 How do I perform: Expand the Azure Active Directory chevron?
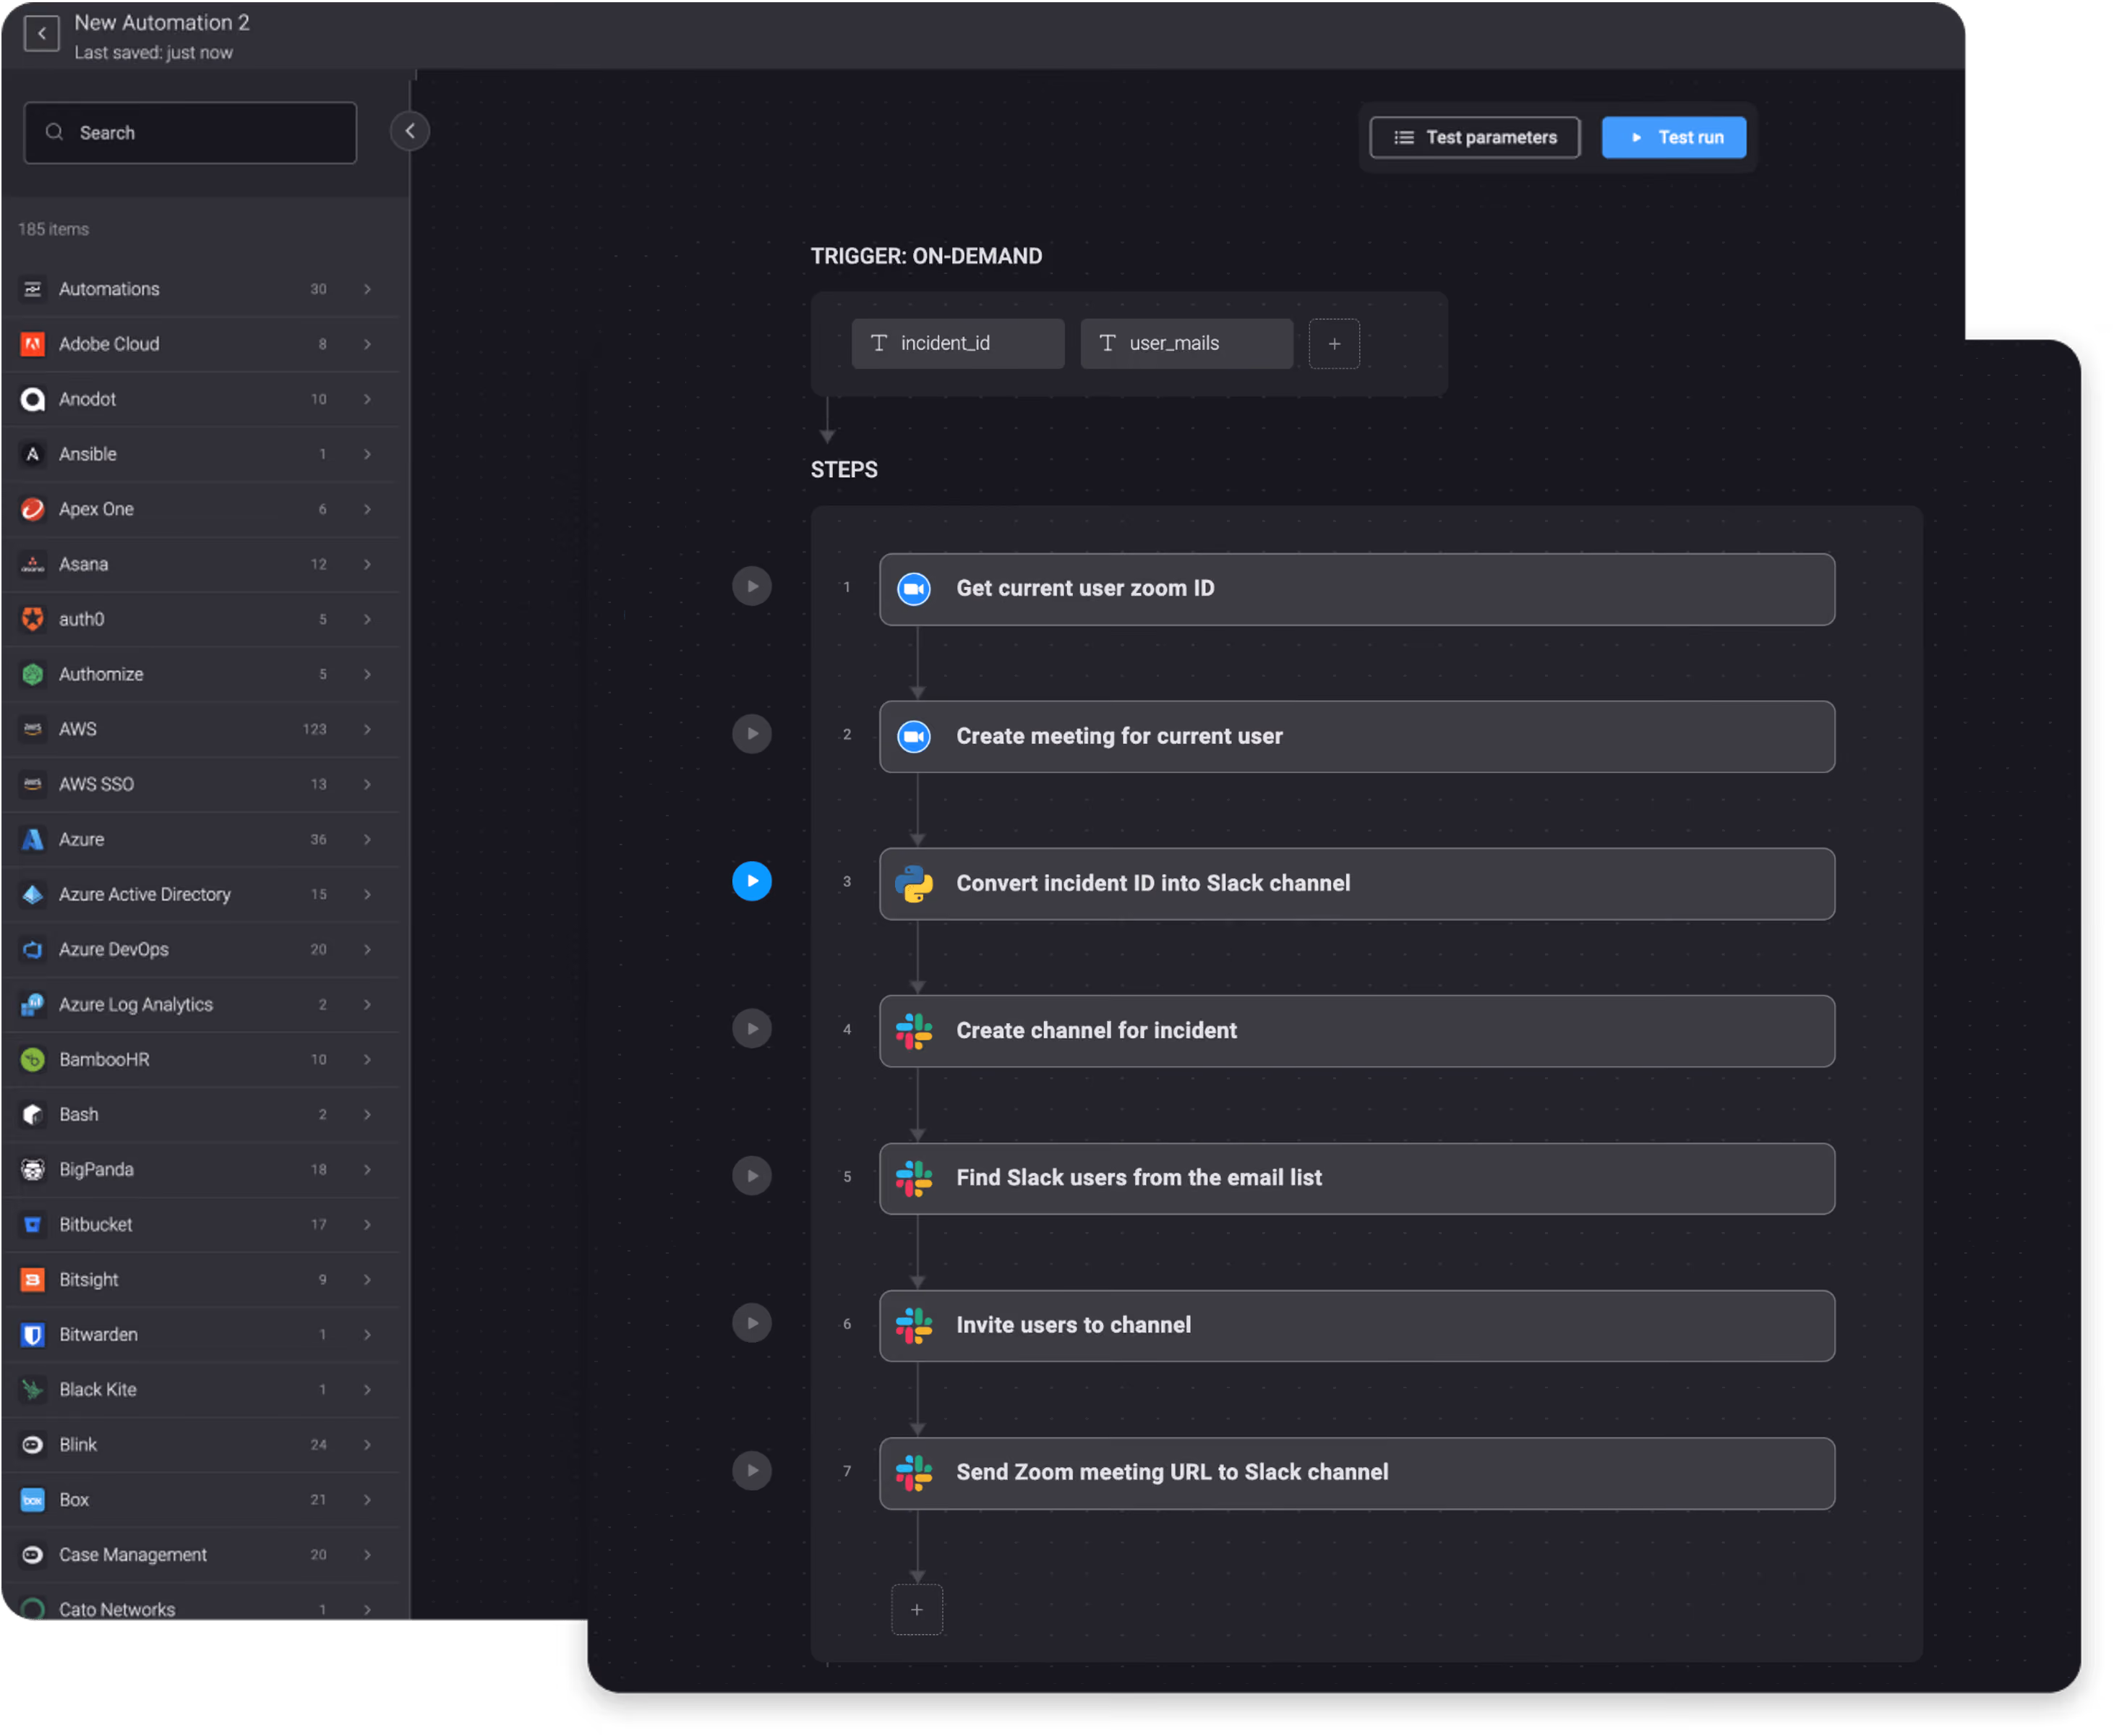[x=368, y=895]
